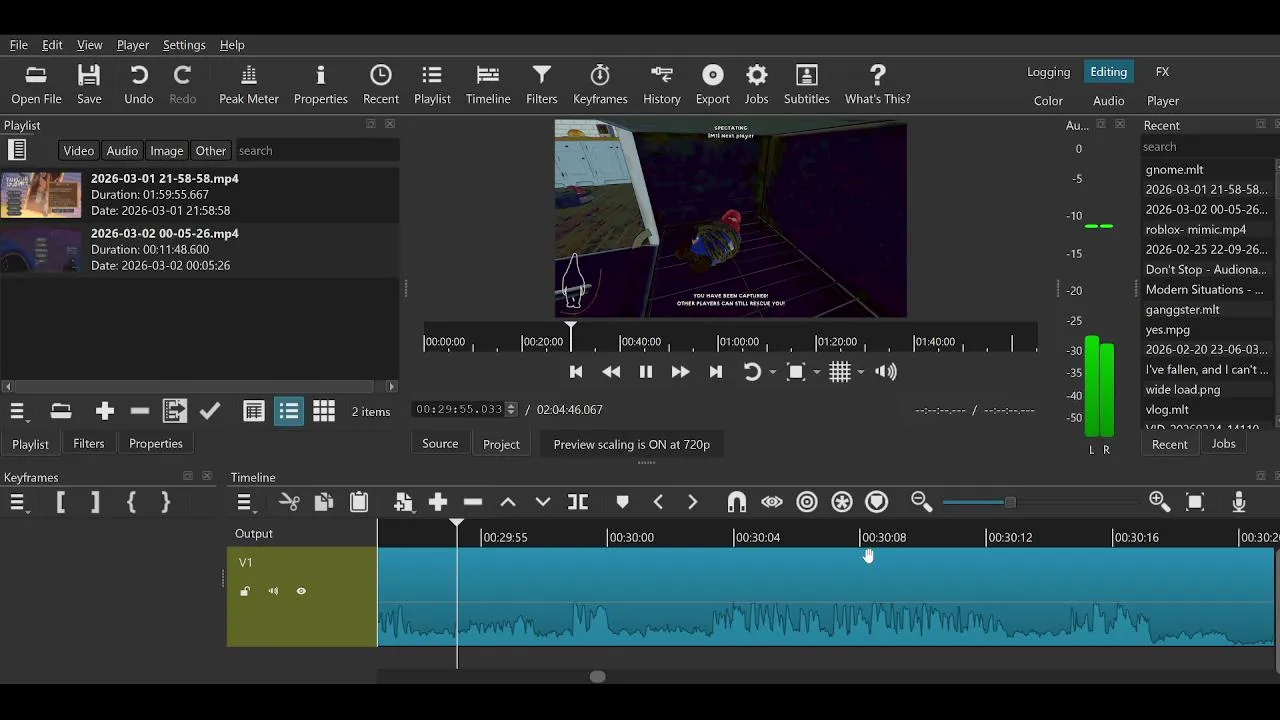Open the Peak Meter panel
The height and width of the screenshot is (720, 1280).
(x=249, y=84)
